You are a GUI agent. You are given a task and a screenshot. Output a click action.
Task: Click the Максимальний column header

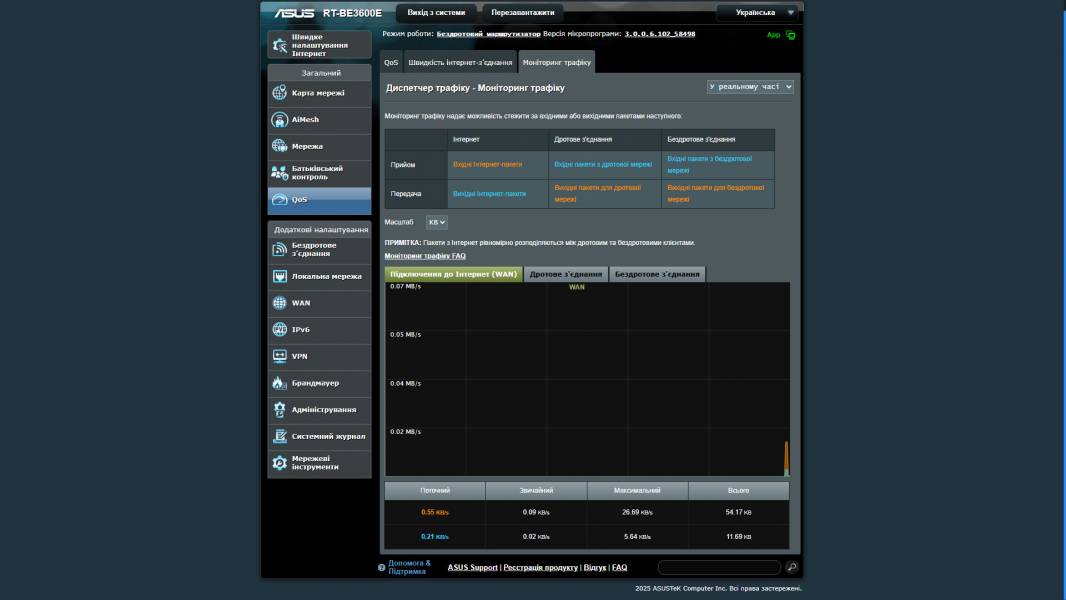pyautogui.click(x=637, y=491)
